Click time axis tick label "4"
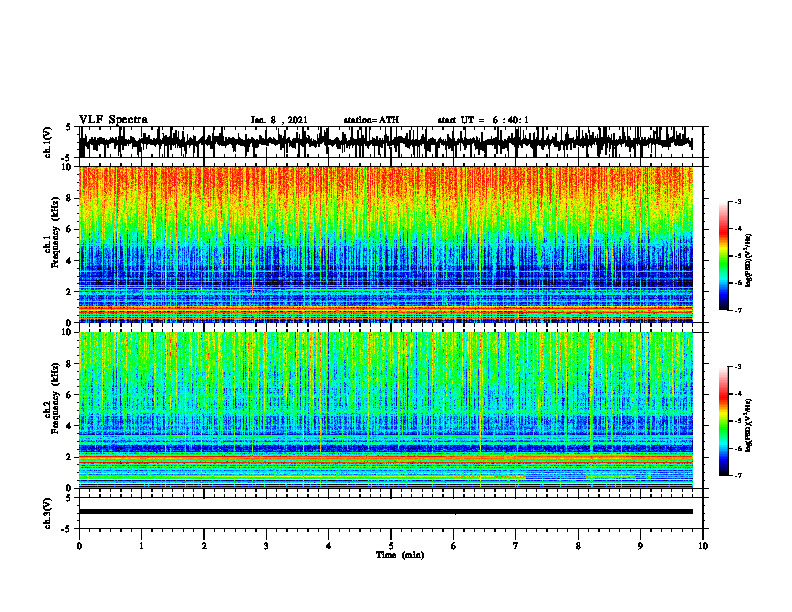 [329, 546]
